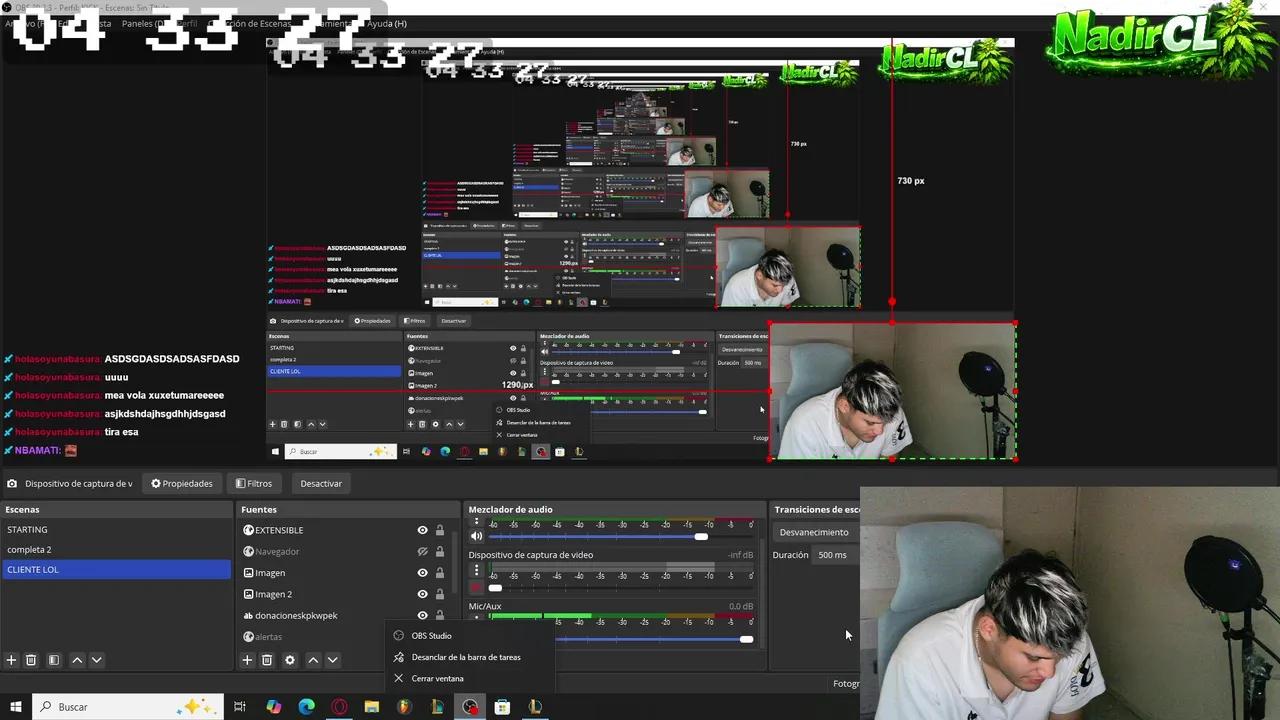Toggle lock on Imagen 2 source
Viewport: 1280px width, 720px height.
click(x=439, y=594)
